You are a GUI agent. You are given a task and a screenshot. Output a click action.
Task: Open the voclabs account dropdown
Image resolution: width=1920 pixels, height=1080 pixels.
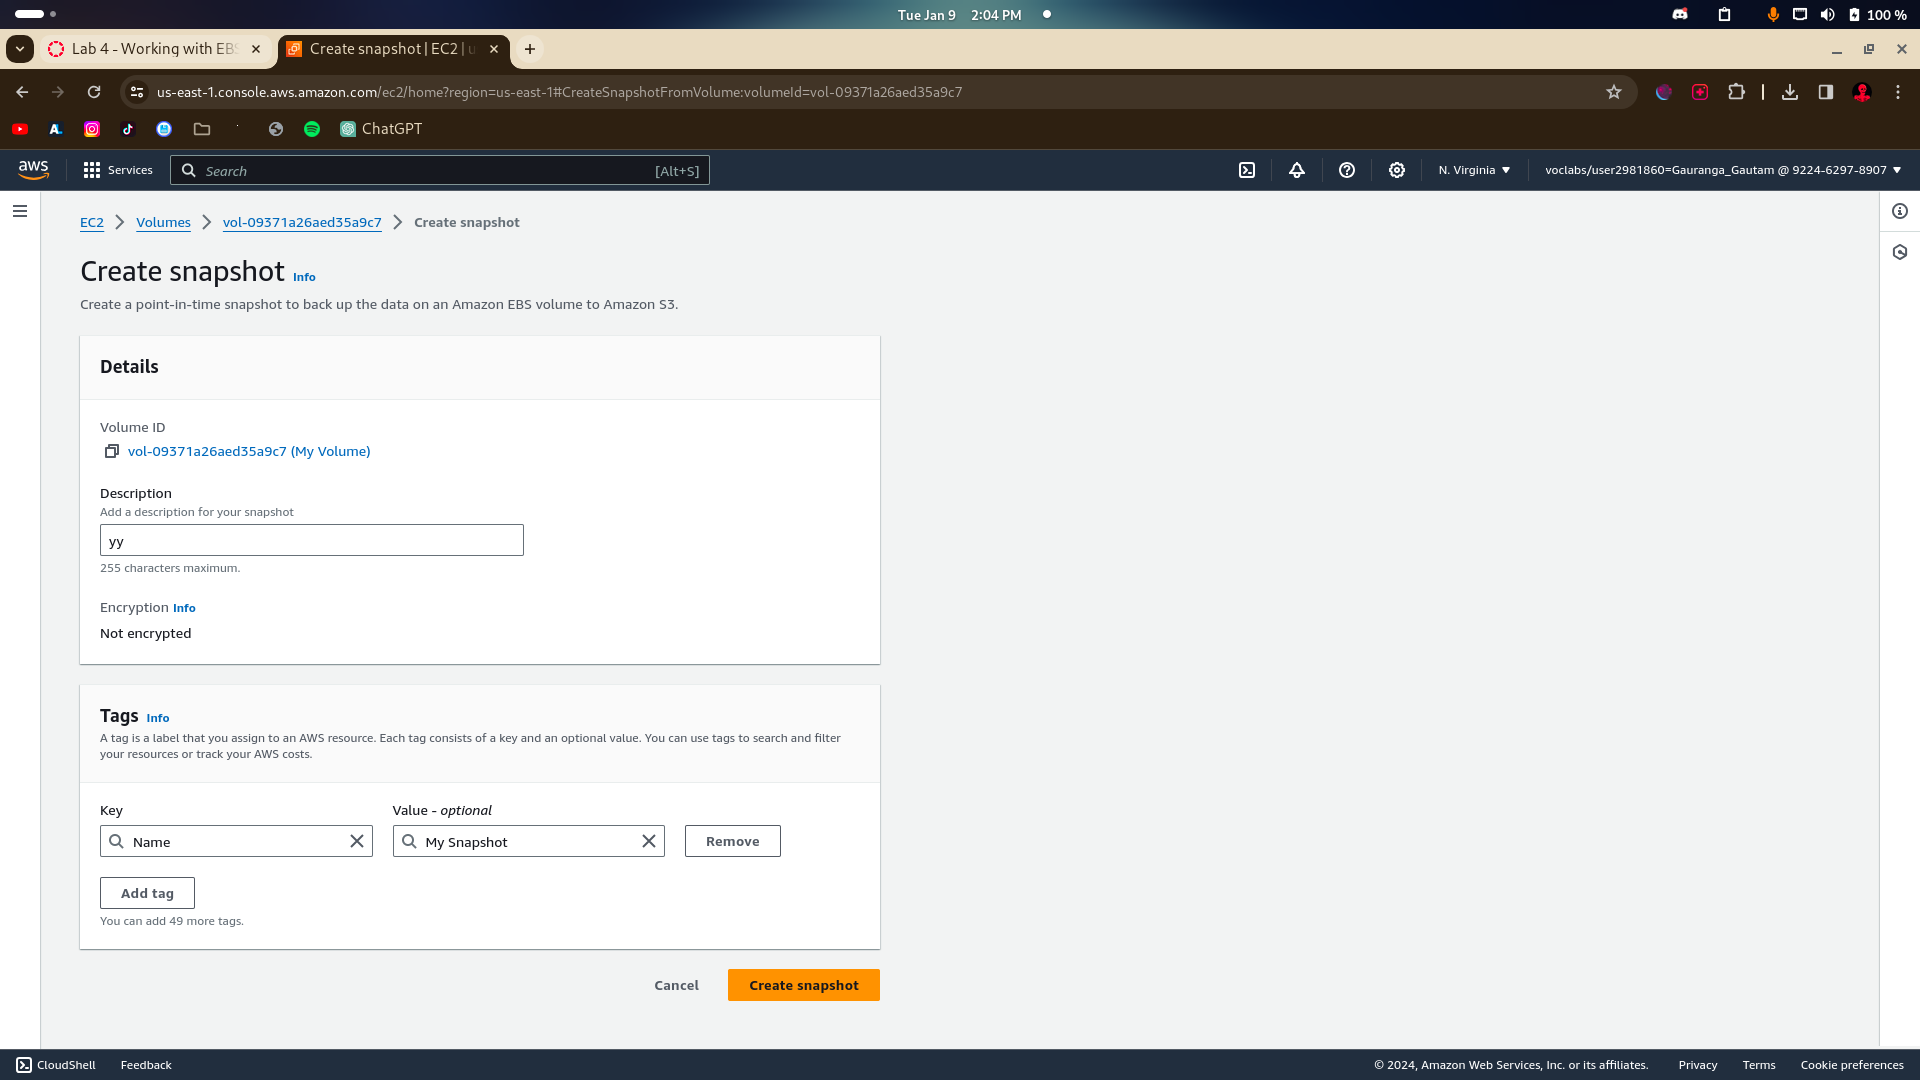click(1723, 170)
